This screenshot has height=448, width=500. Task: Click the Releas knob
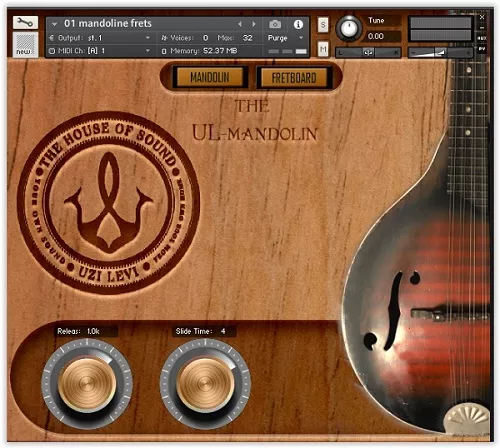pyautogui.click(x=87, y=384)
